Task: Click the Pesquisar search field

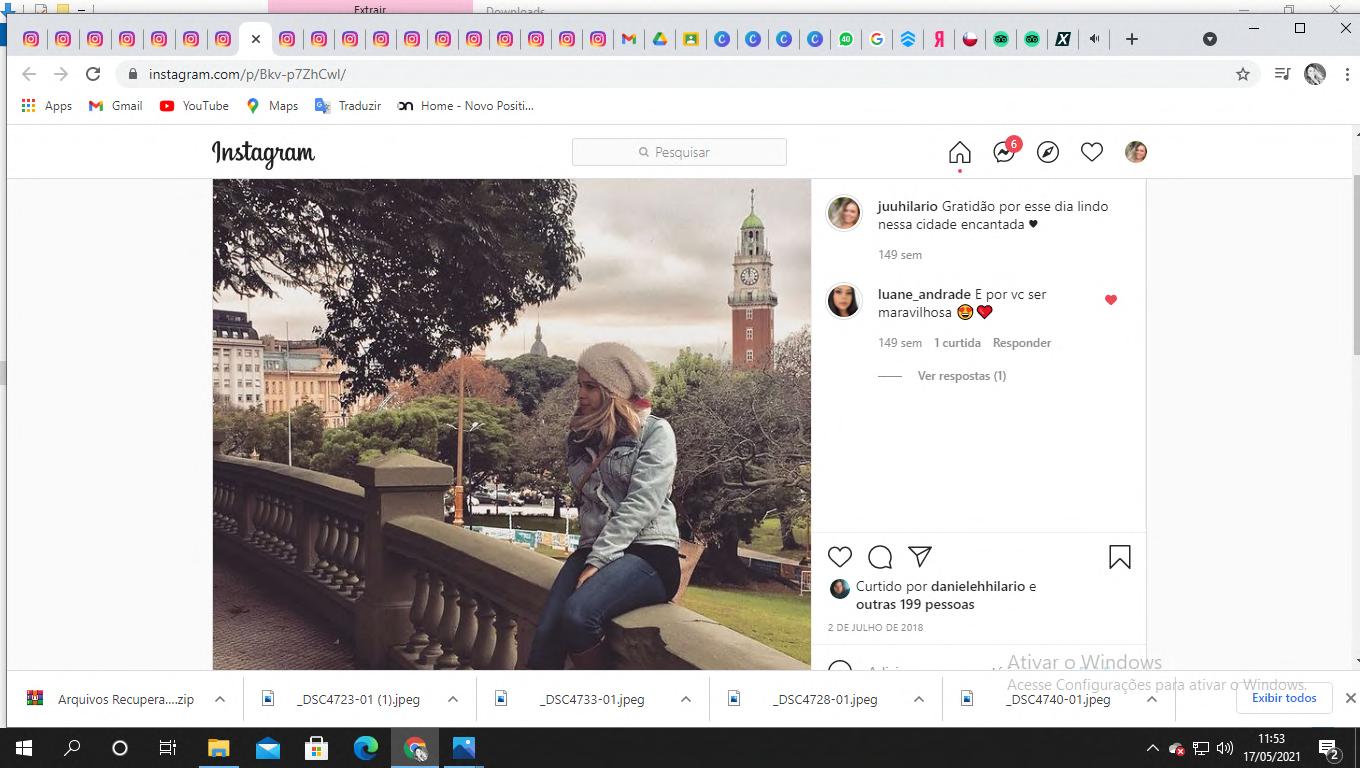Action: pos(679,152)
